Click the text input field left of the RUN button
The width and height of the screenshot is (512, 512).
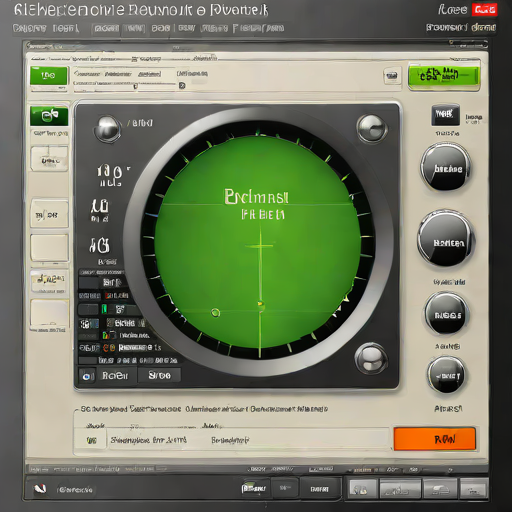[248, 440]
